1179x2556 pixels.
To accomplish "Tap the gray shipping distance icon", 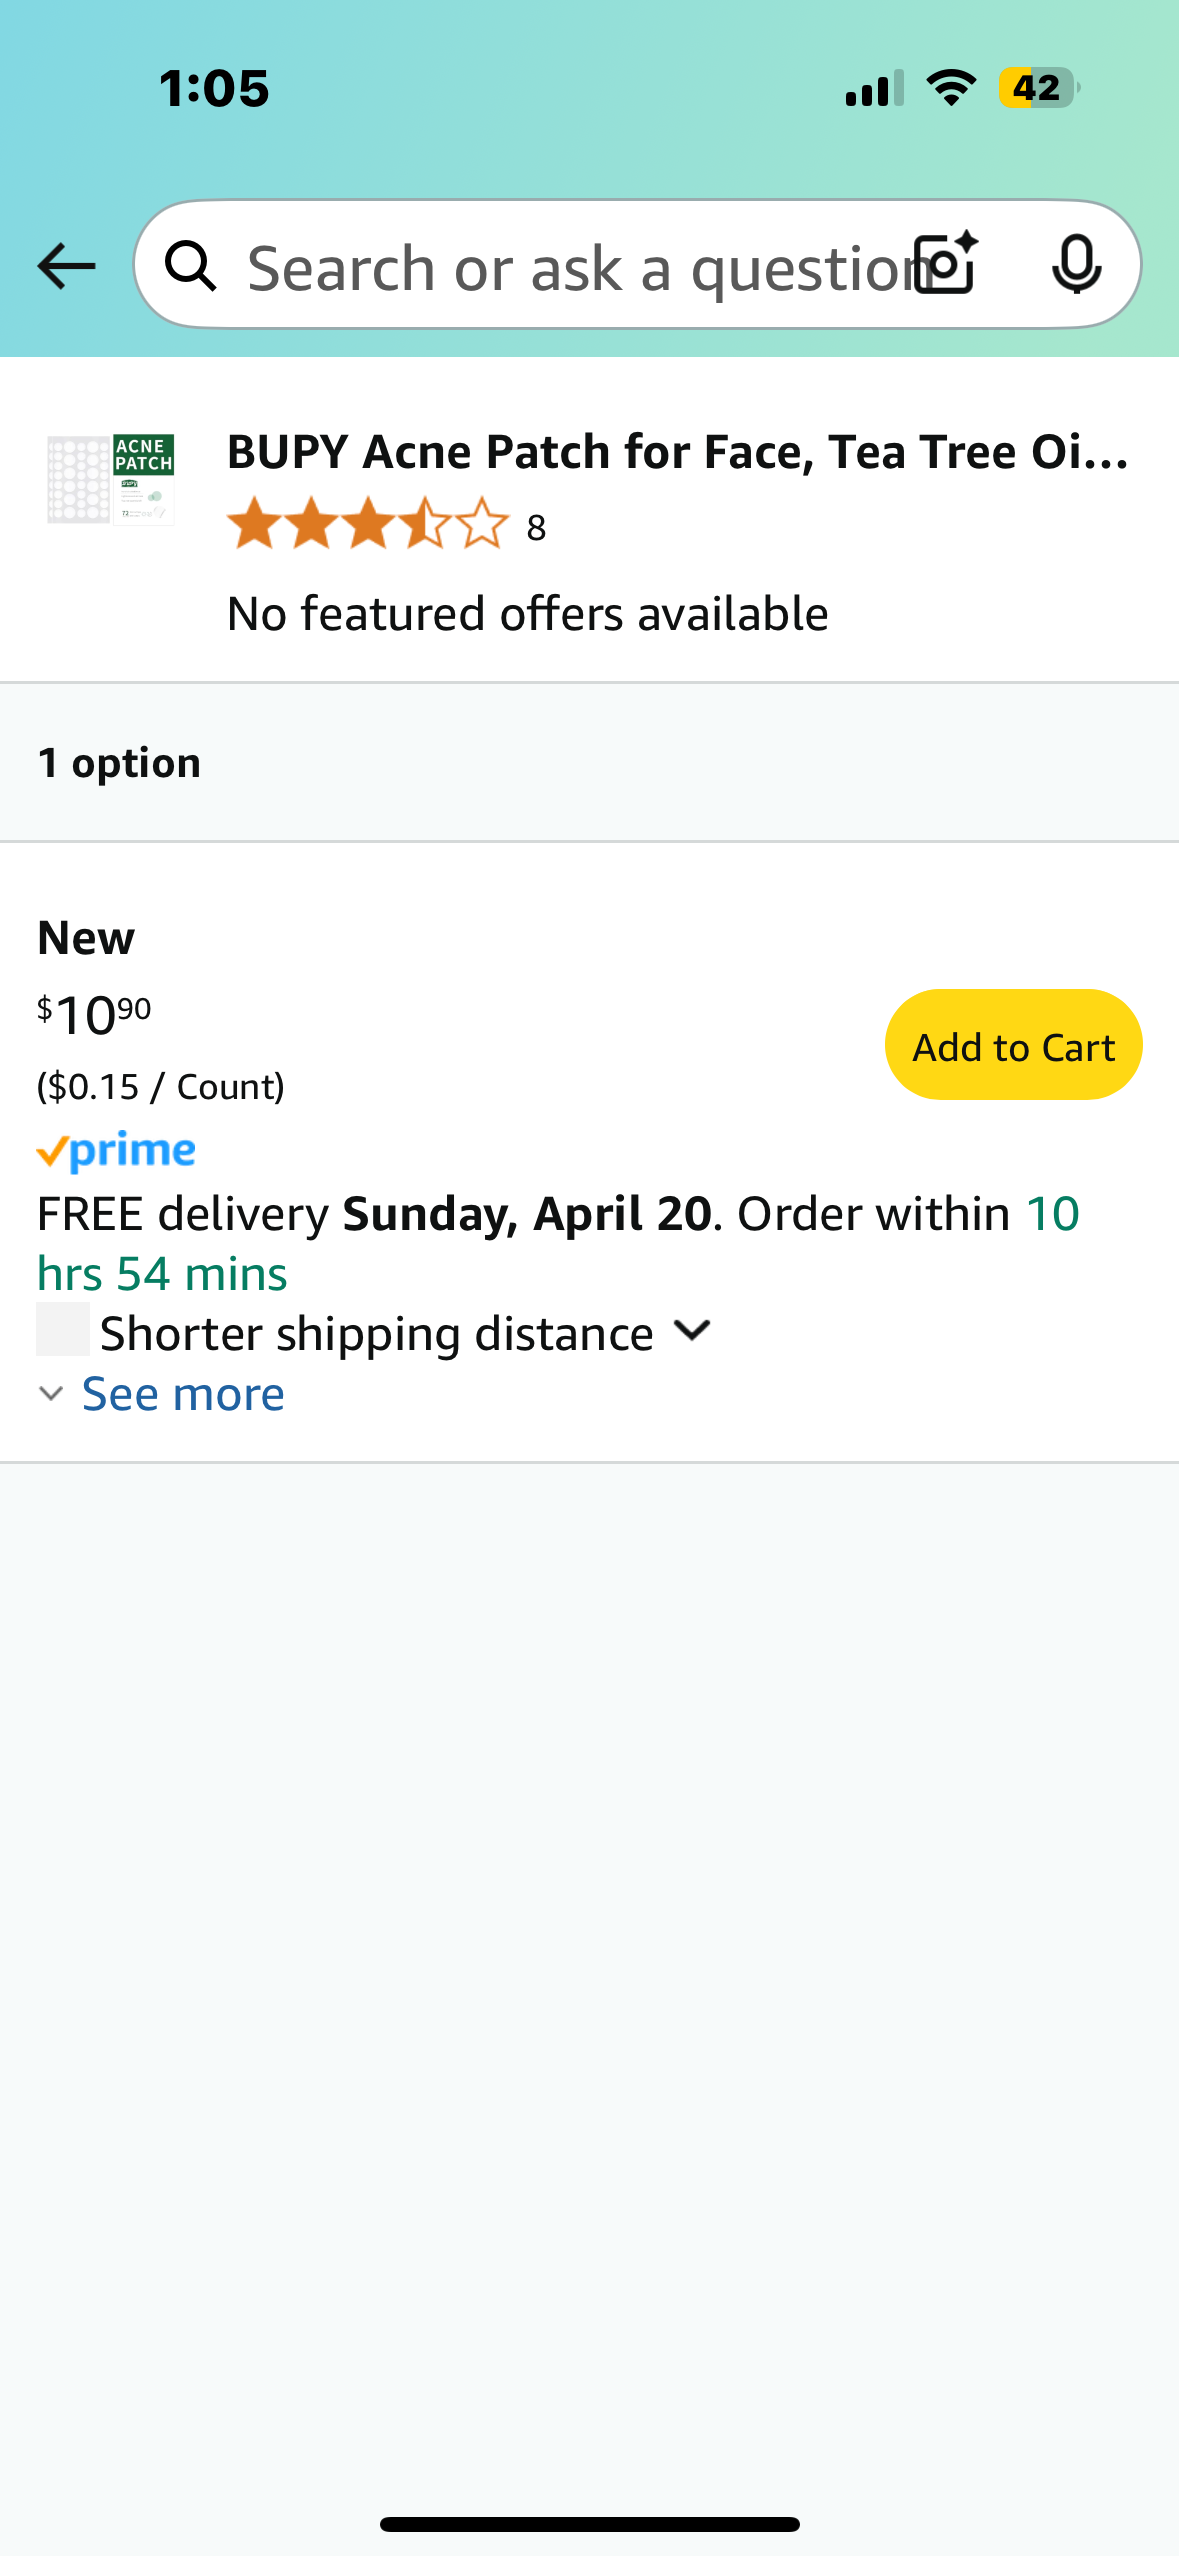I will tap(63, 1330).
